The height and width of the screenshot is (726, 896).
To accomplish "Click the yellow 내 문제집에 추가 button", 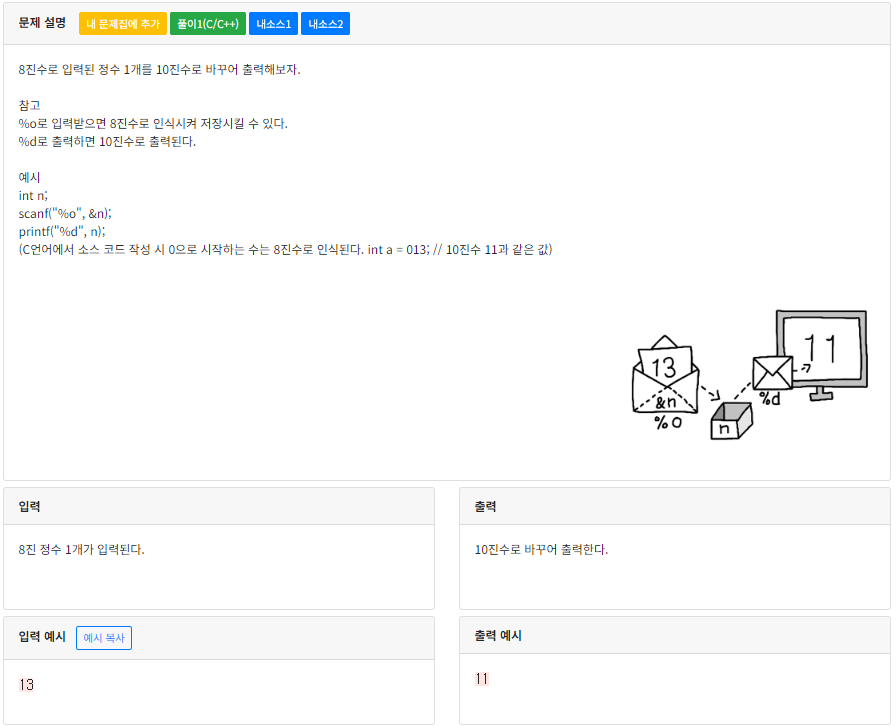I will point(125,22).
